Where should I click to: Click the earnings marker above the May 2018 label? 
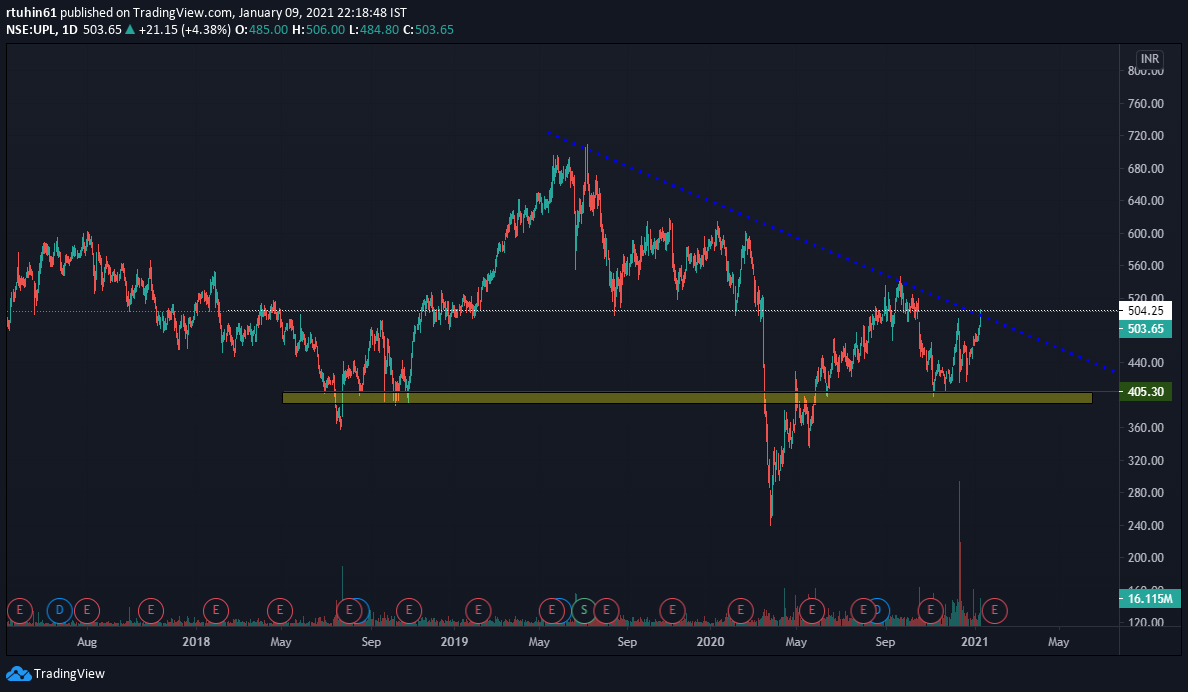pyautogui.click(x=280, y=610)
